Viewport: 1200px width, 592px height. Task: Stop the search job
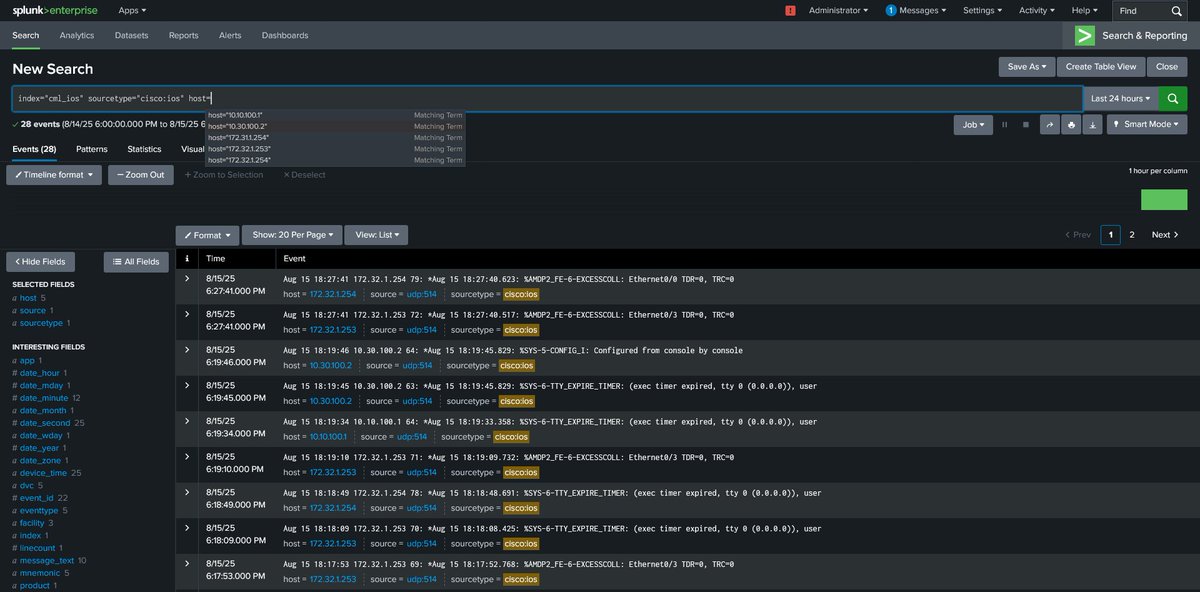click(1025, 125)
